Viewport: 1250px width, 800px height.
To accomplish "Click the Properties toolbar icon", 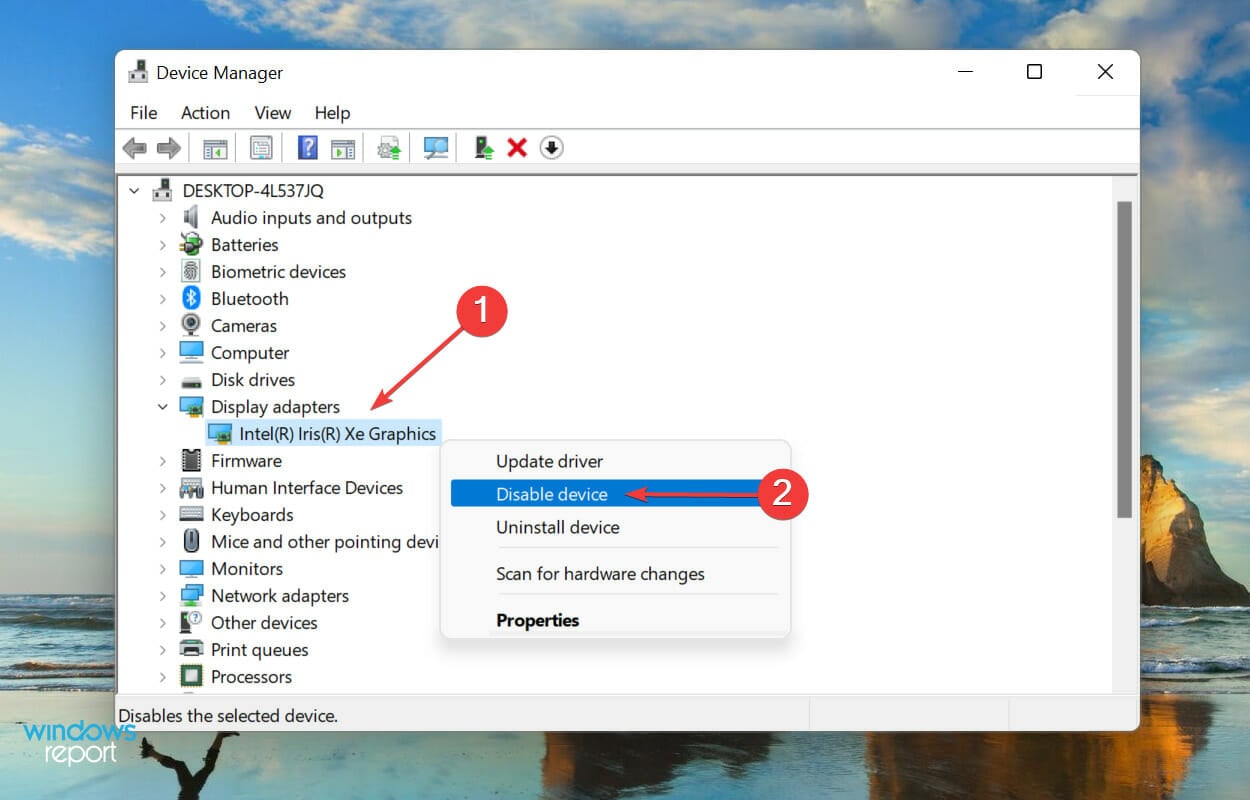I will (x=261, y=147).
